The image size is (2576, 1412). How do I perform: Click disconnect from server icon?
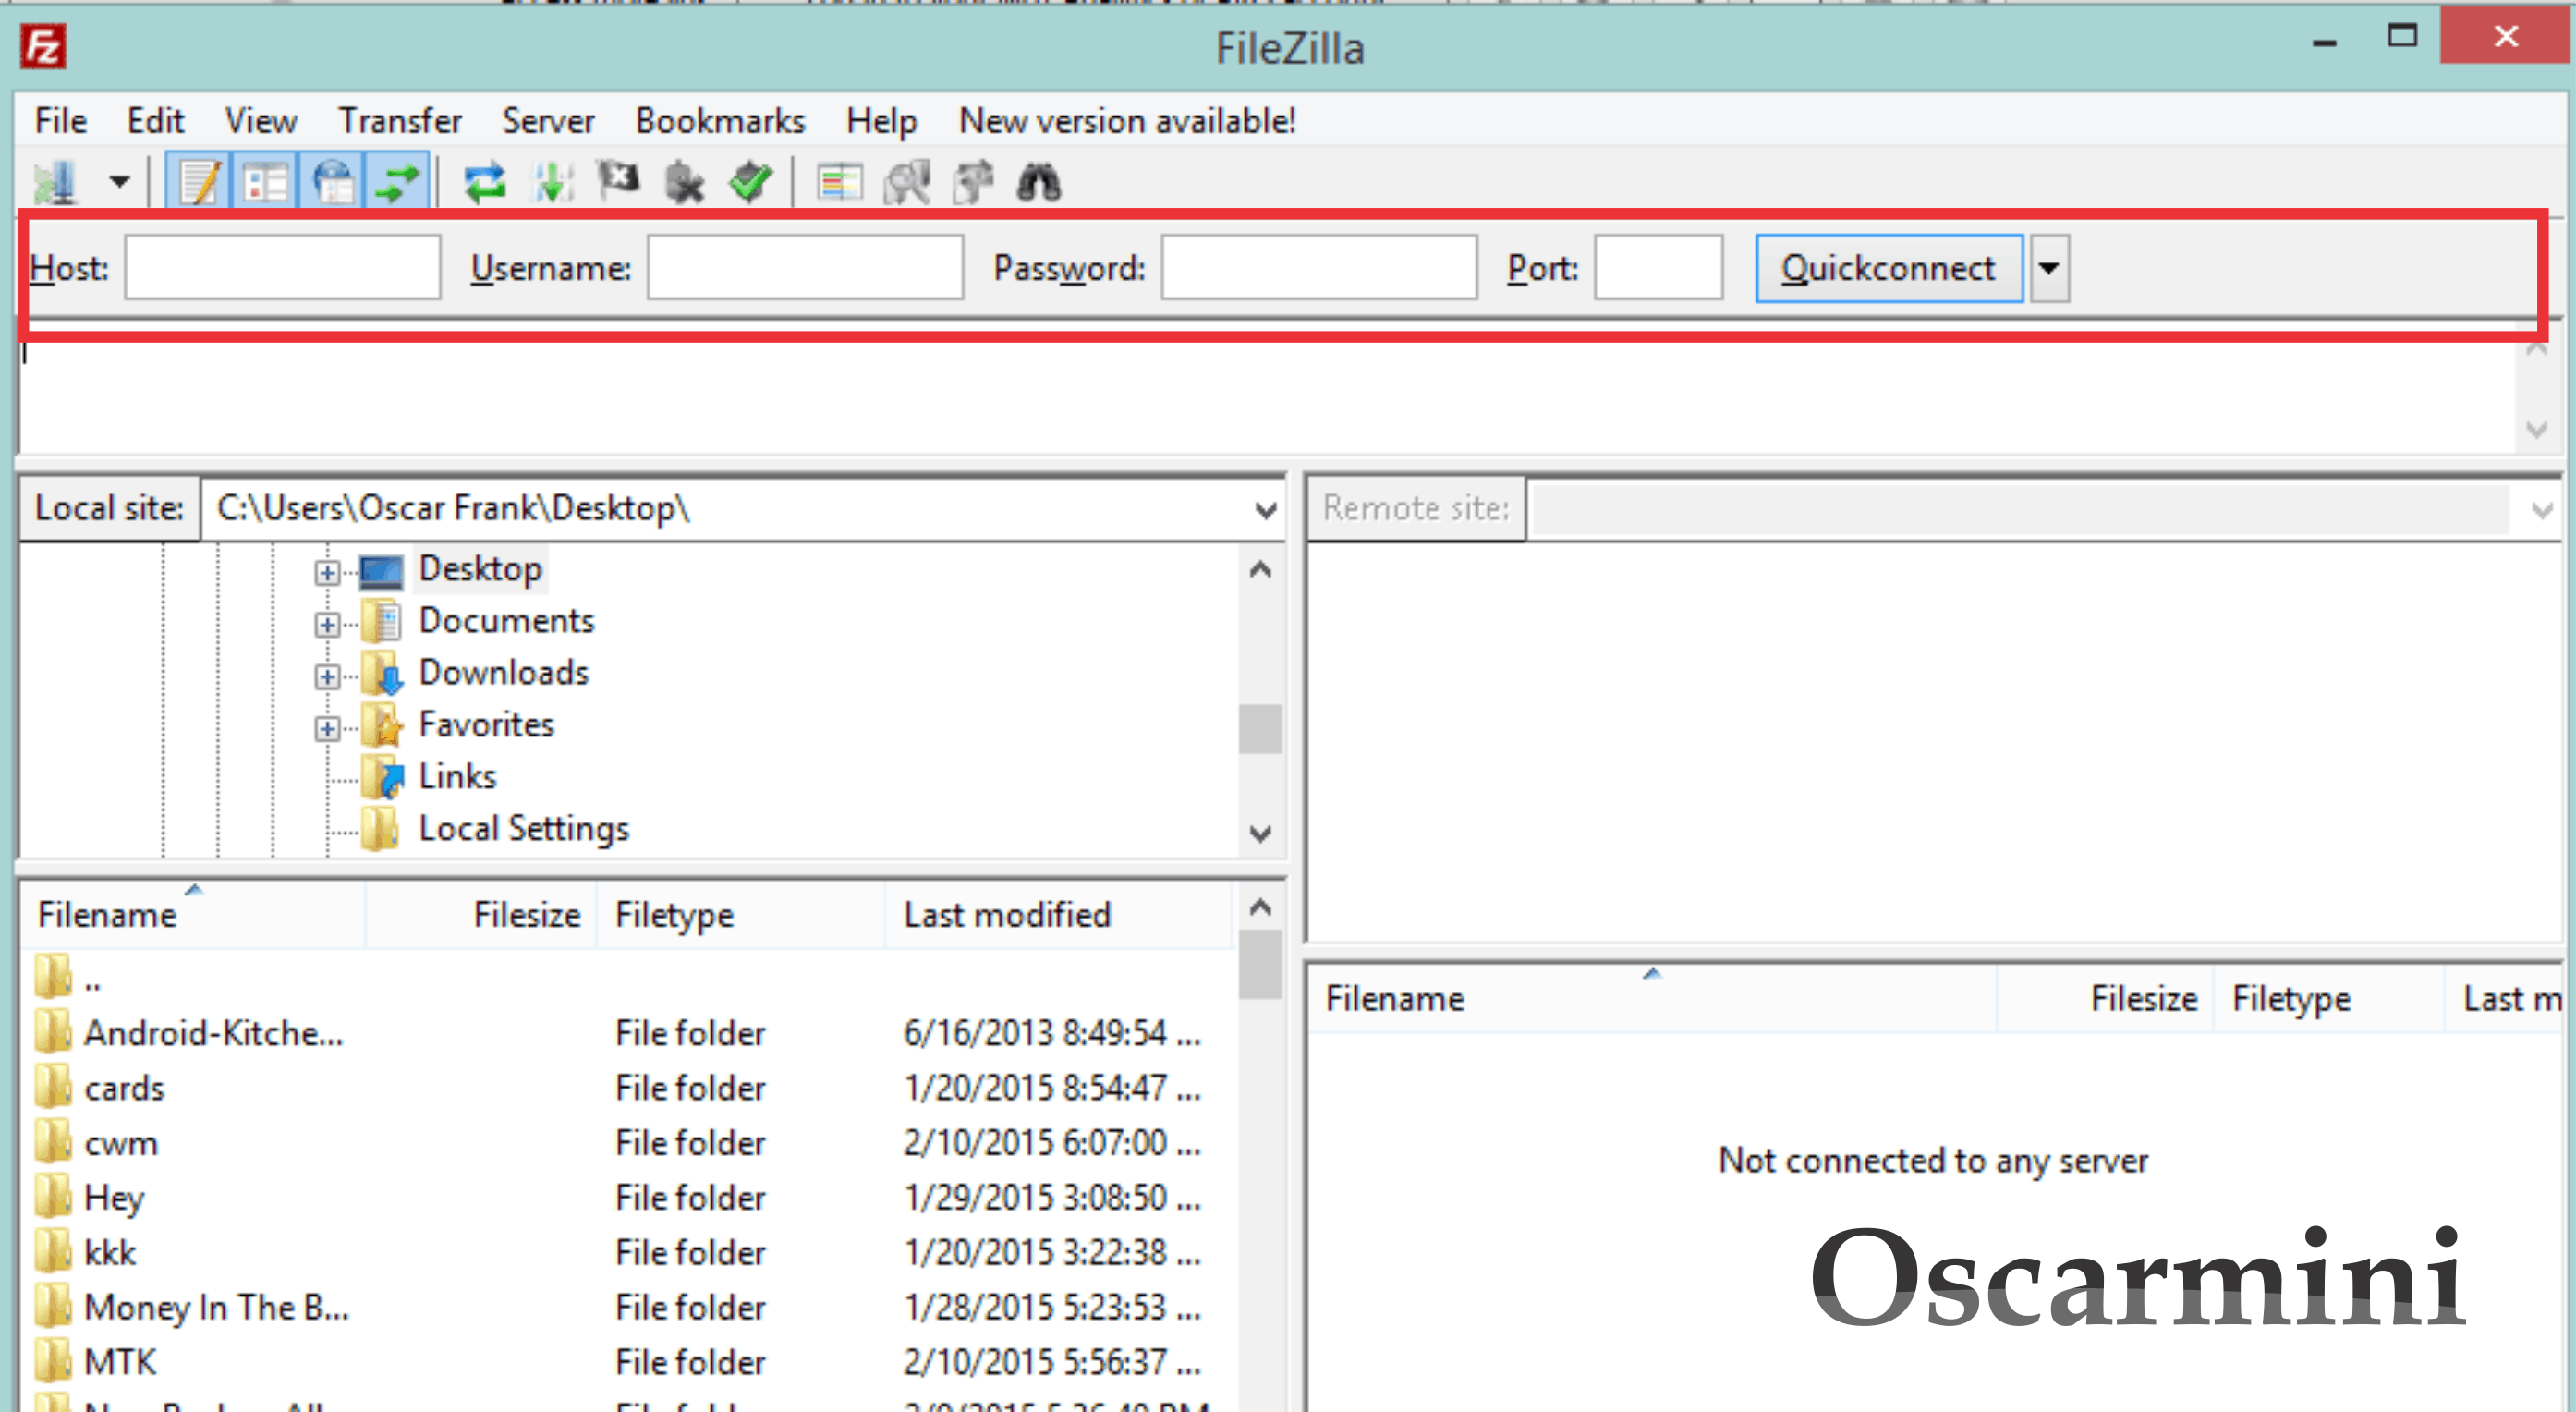click(685, 182)
